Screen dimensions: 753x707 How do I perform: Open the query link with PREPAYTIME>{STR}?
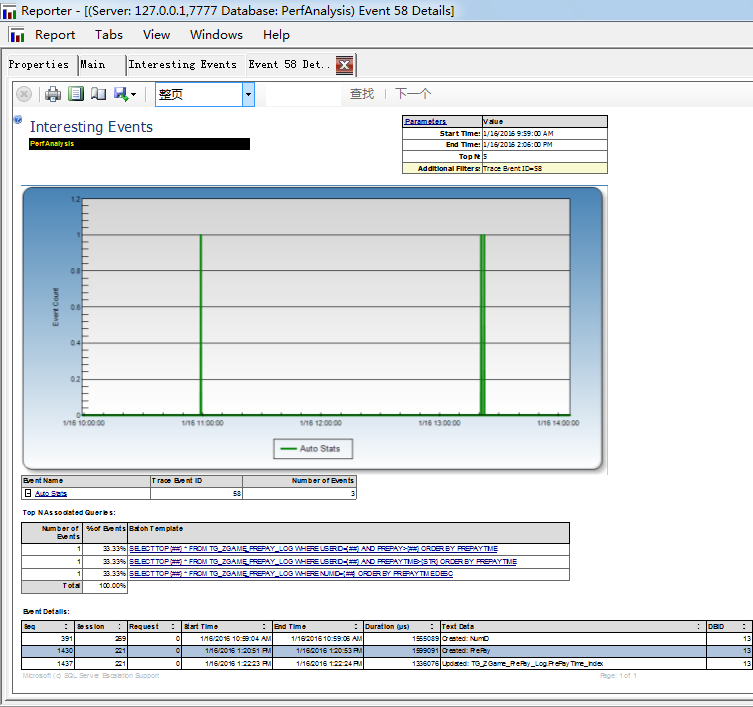[x=323, y=561]
